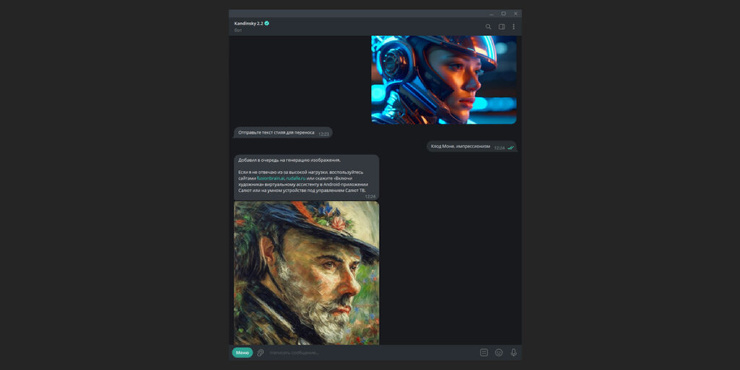Click the read checkmarks on Моне message
This screenshot has height=370, width=740.
point(511,148)
